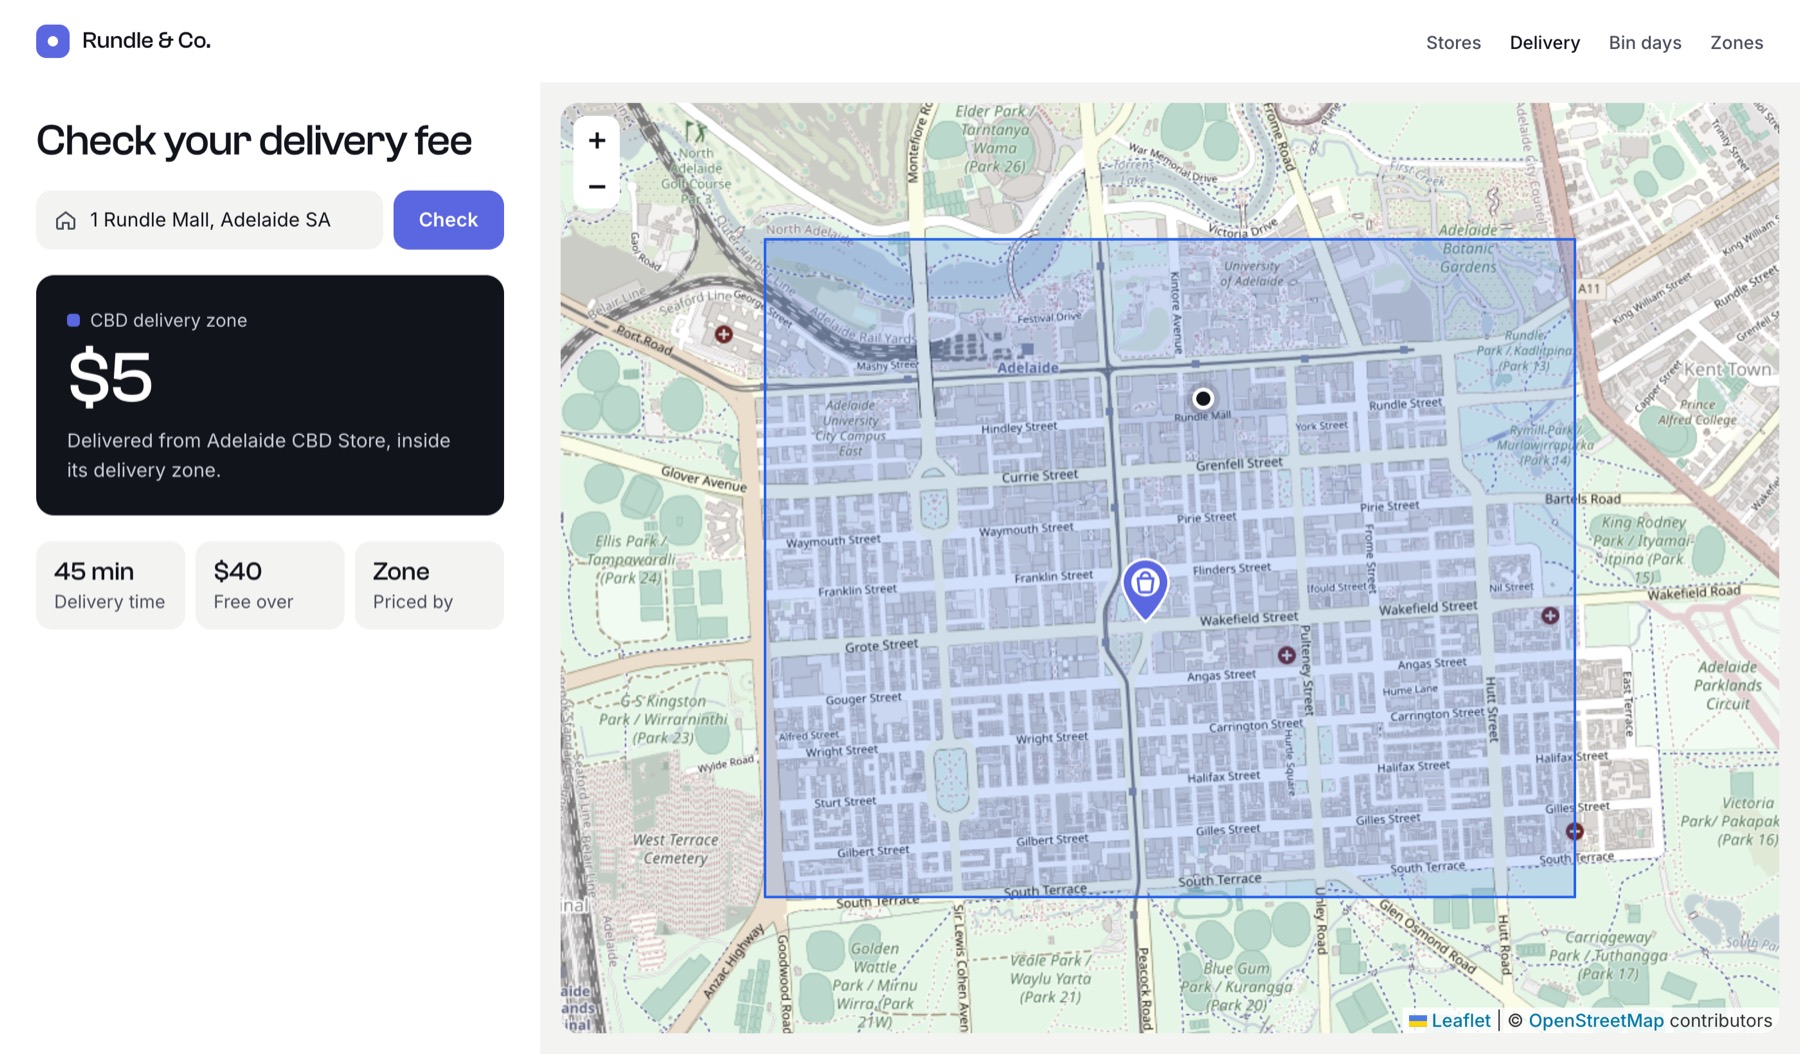Focus the address input field
Screen dimensions: 1800x1054
(x=210, y=220)
